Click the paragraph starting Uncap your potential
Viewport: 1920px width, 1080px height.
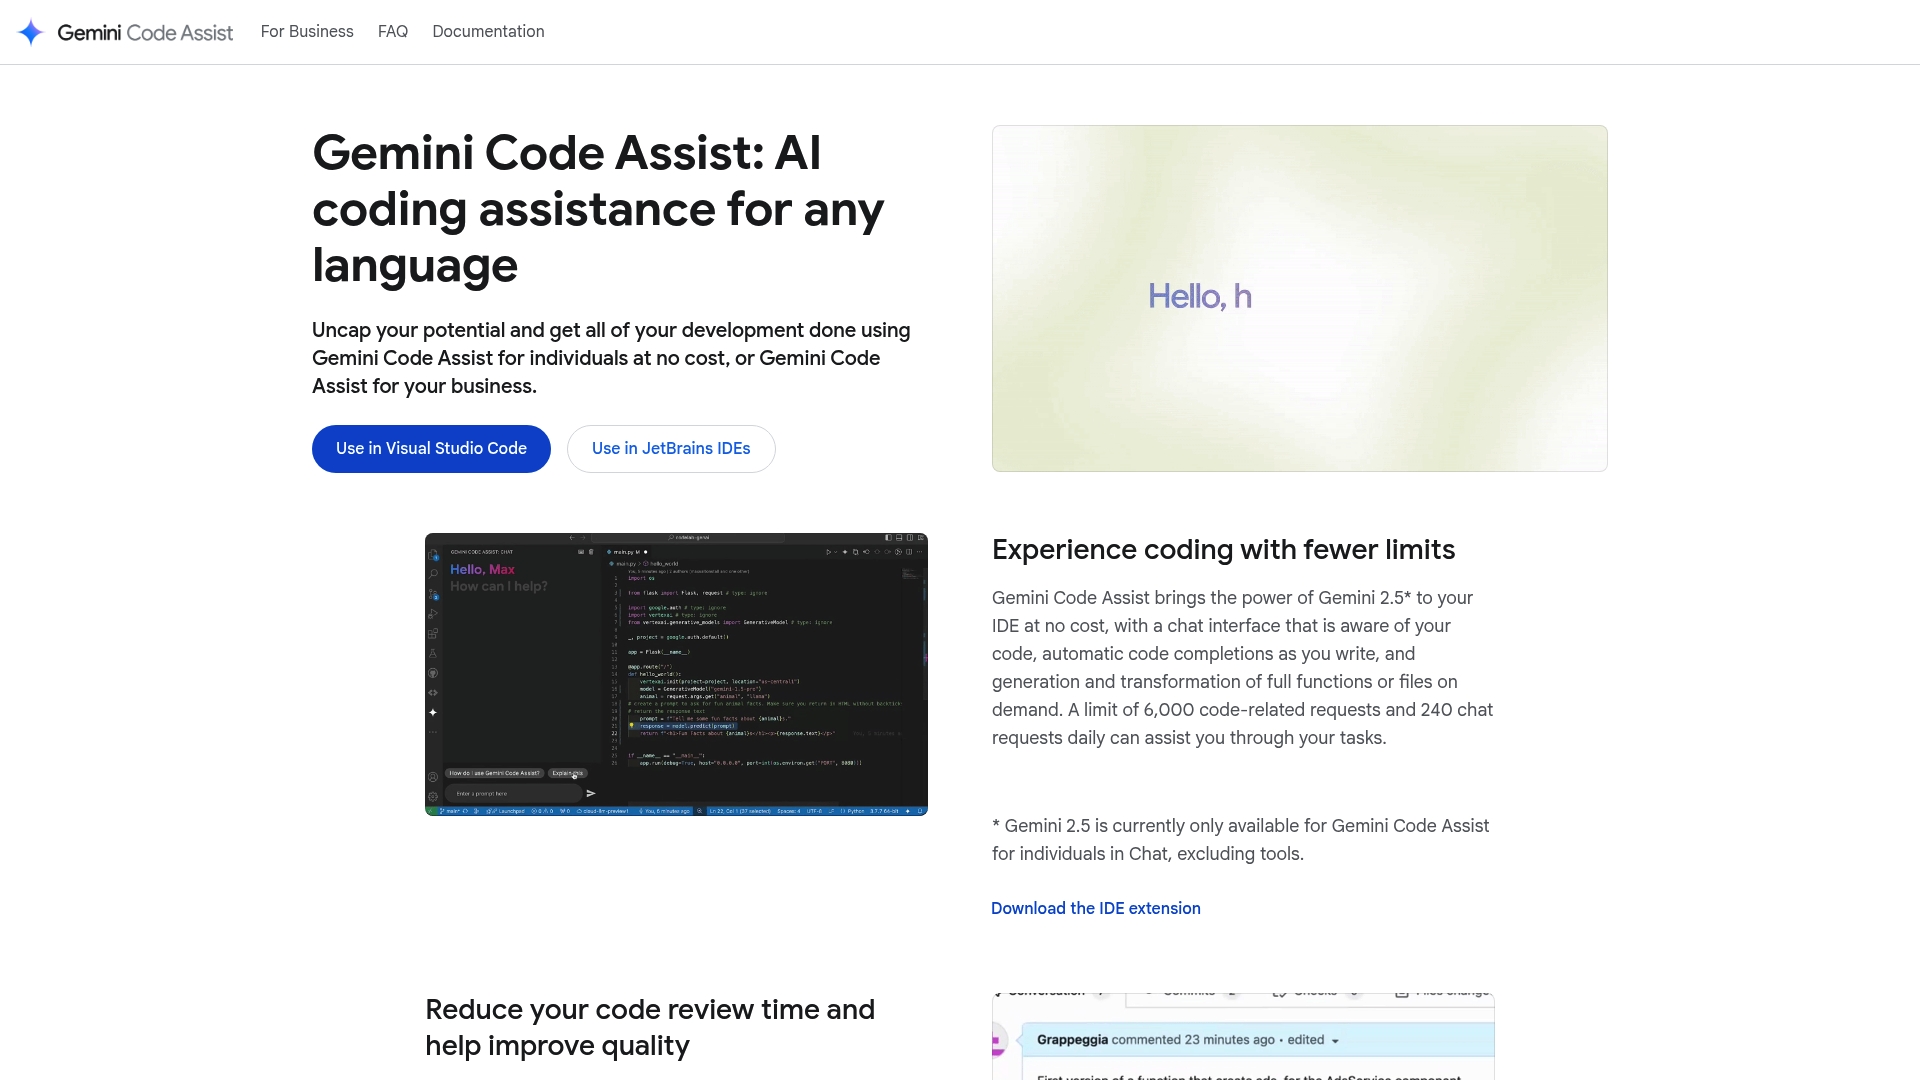pos(611,358)
